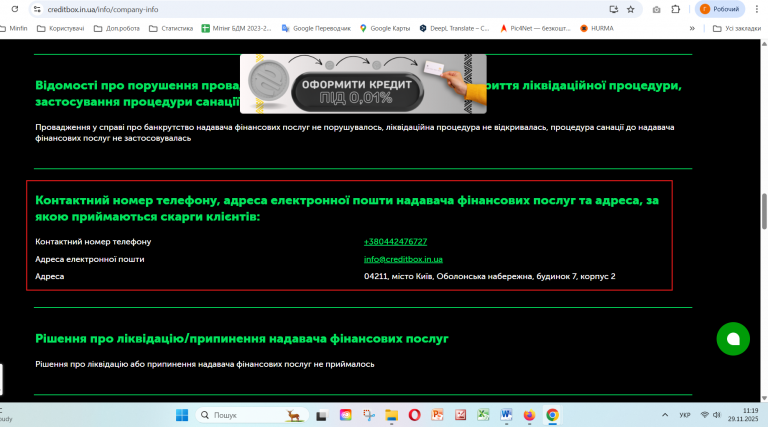Viewport: 768px width, 427px height.
Task: Open the volume speaker tray icon
Action: click(x=717, y=415)
